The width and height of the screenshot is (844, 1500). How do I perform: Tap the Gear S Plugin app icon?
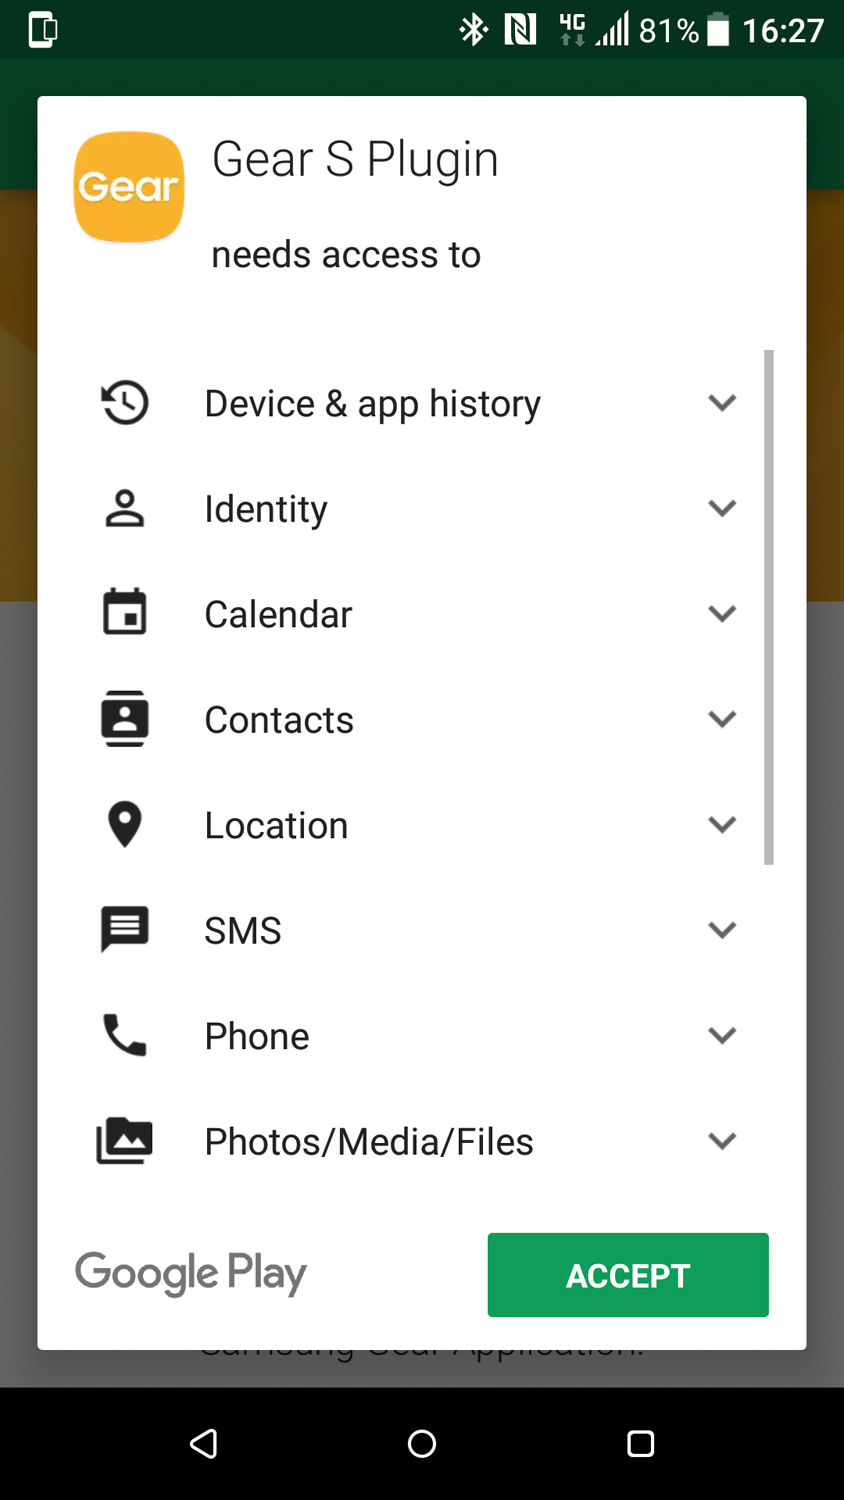click(x=129, y=187)
